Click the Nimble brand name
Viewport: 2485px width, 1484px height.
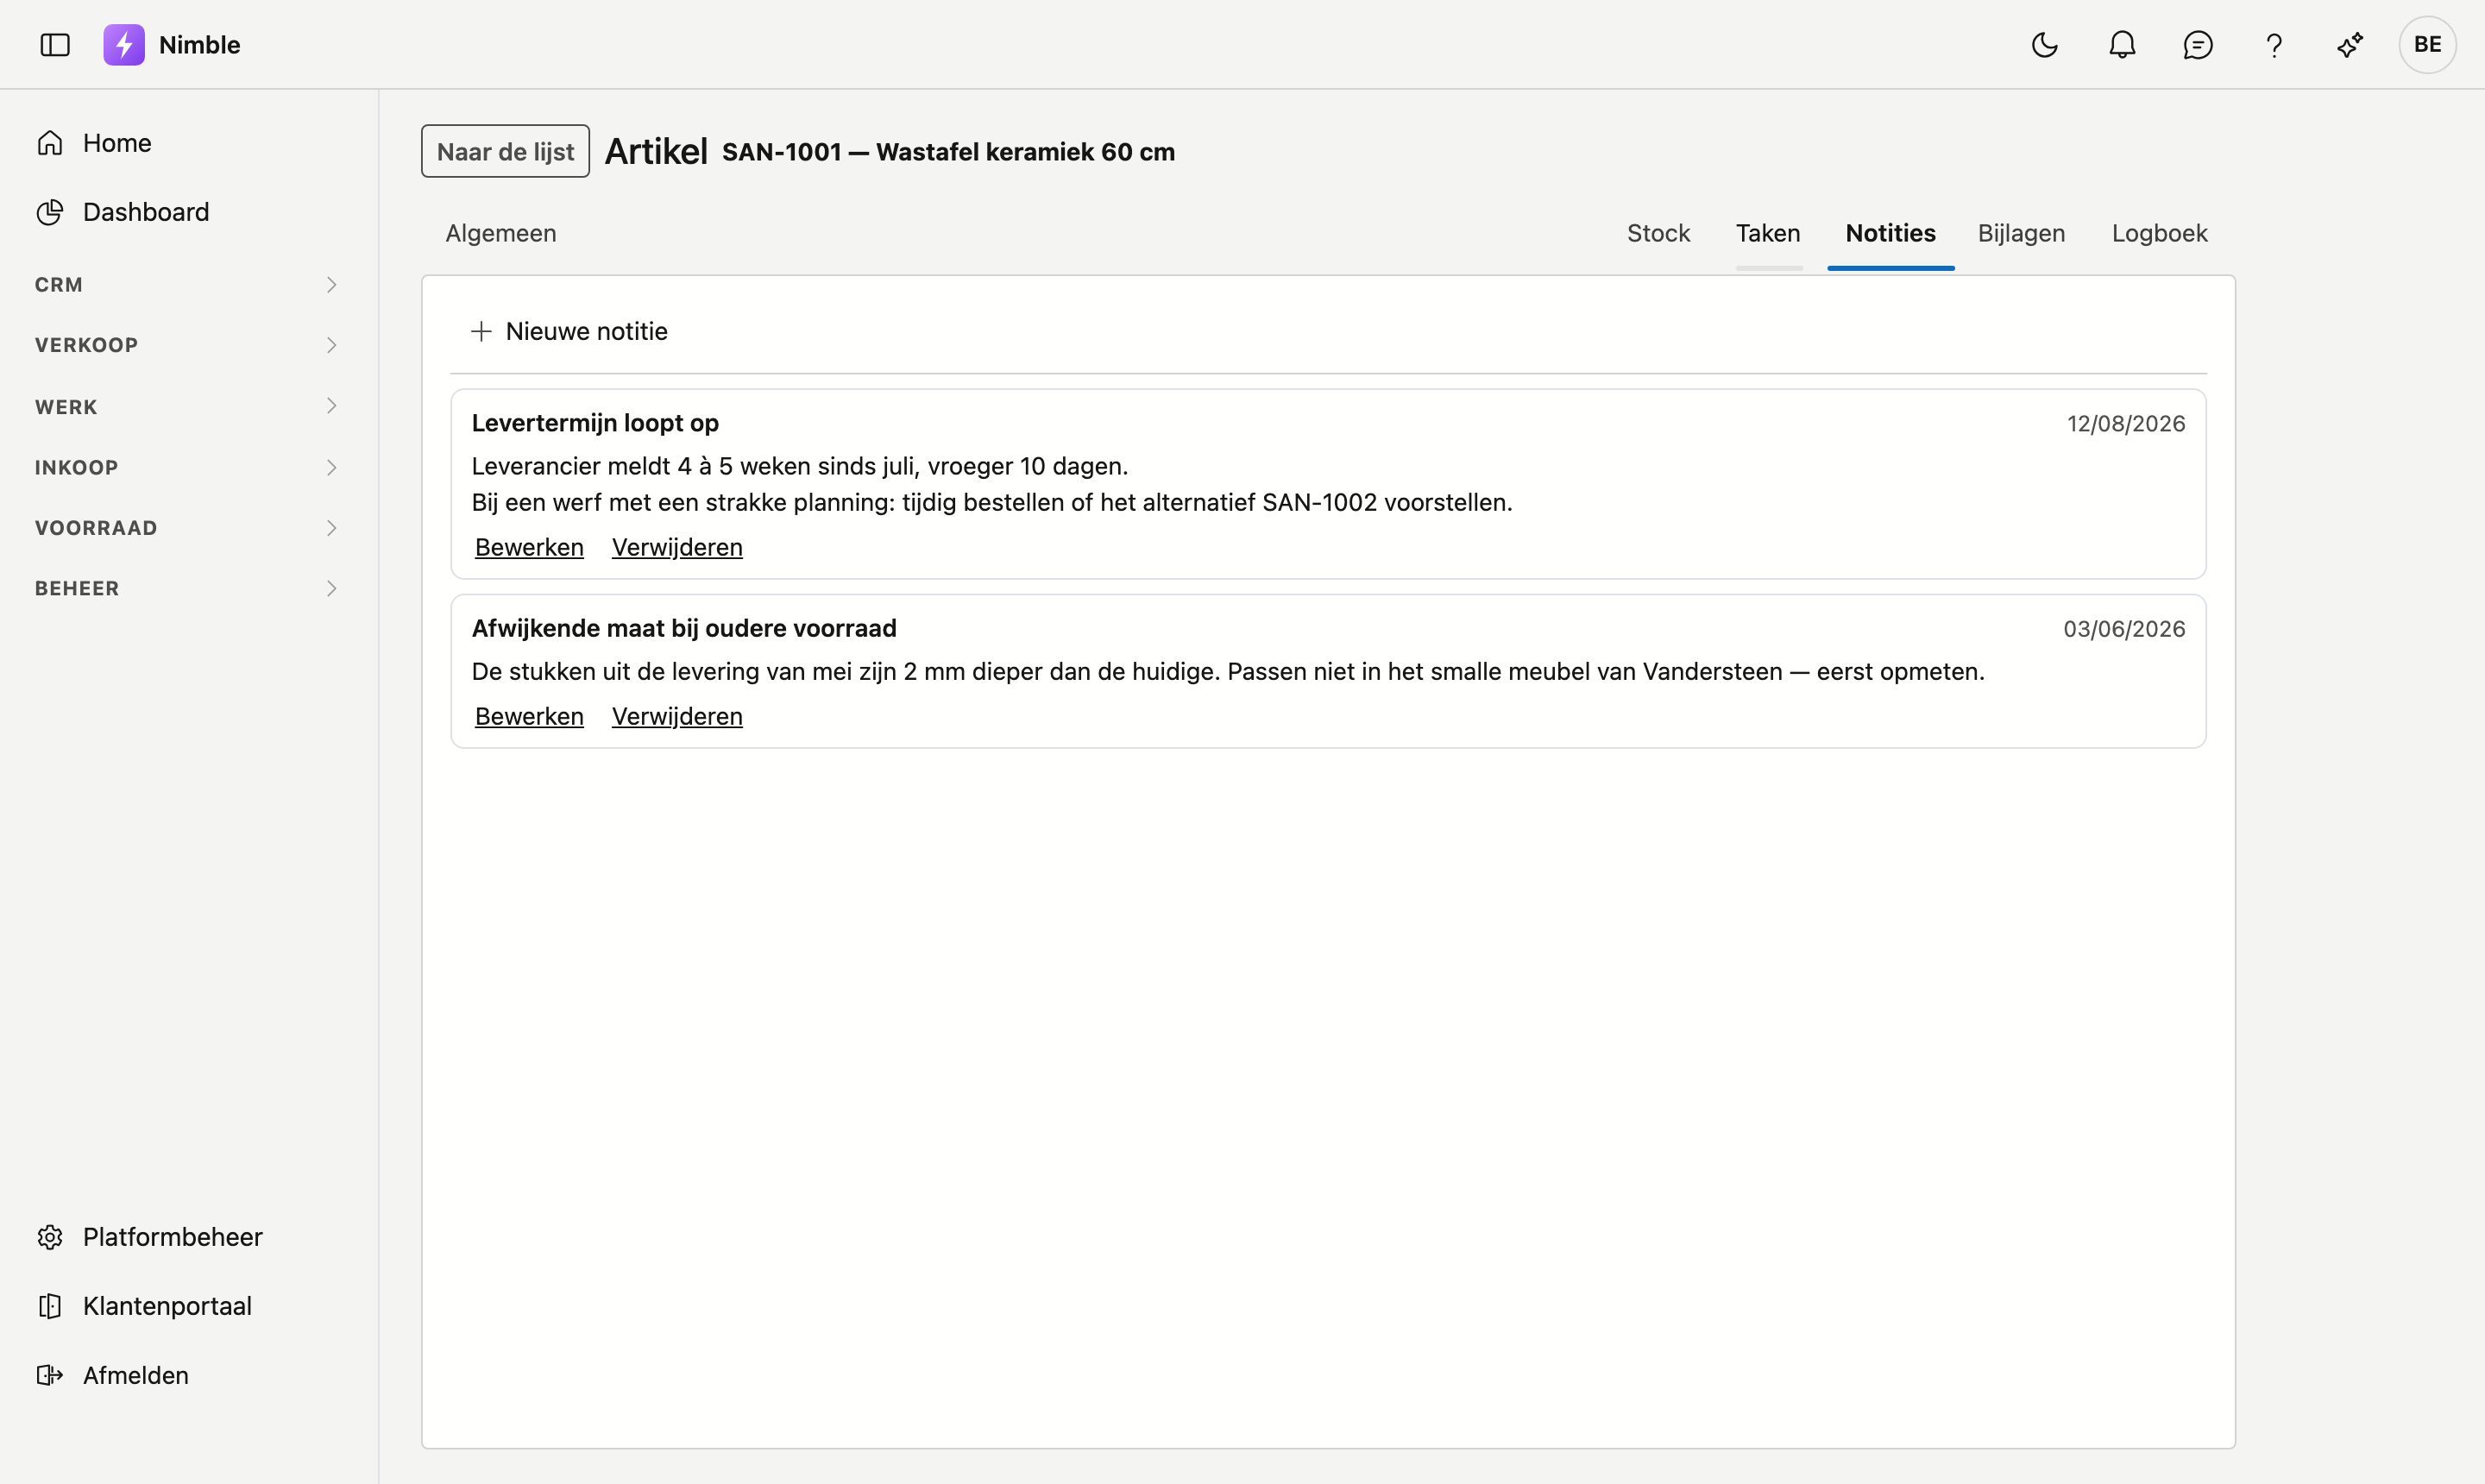click(199, 45)
